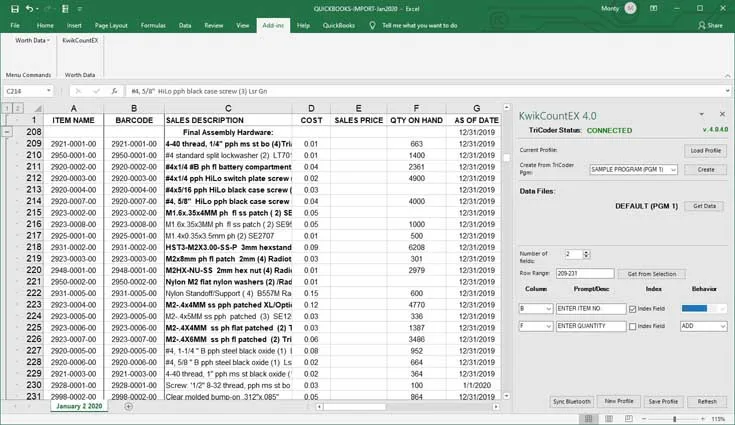
Task: Click the Insert Function fx icon
Action: pos(114,91)
